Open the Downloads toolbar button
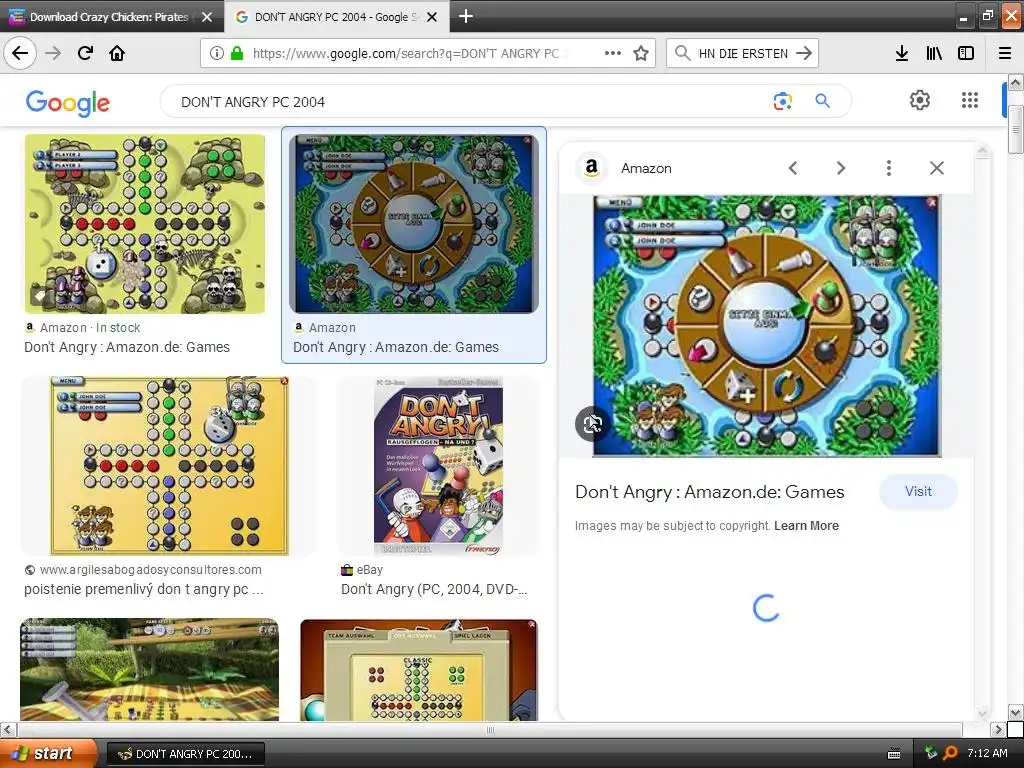1024x768 pixels. (902, 53)
